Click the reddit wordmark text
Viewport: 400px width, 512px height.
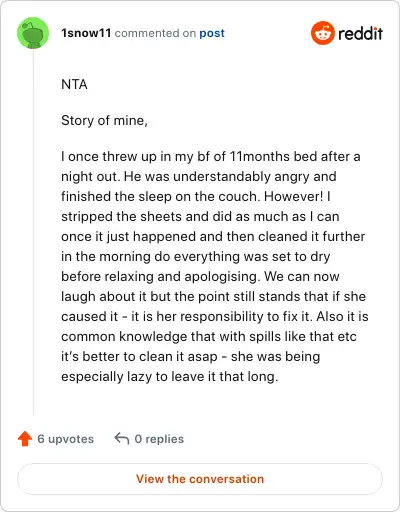click(360, 34)
